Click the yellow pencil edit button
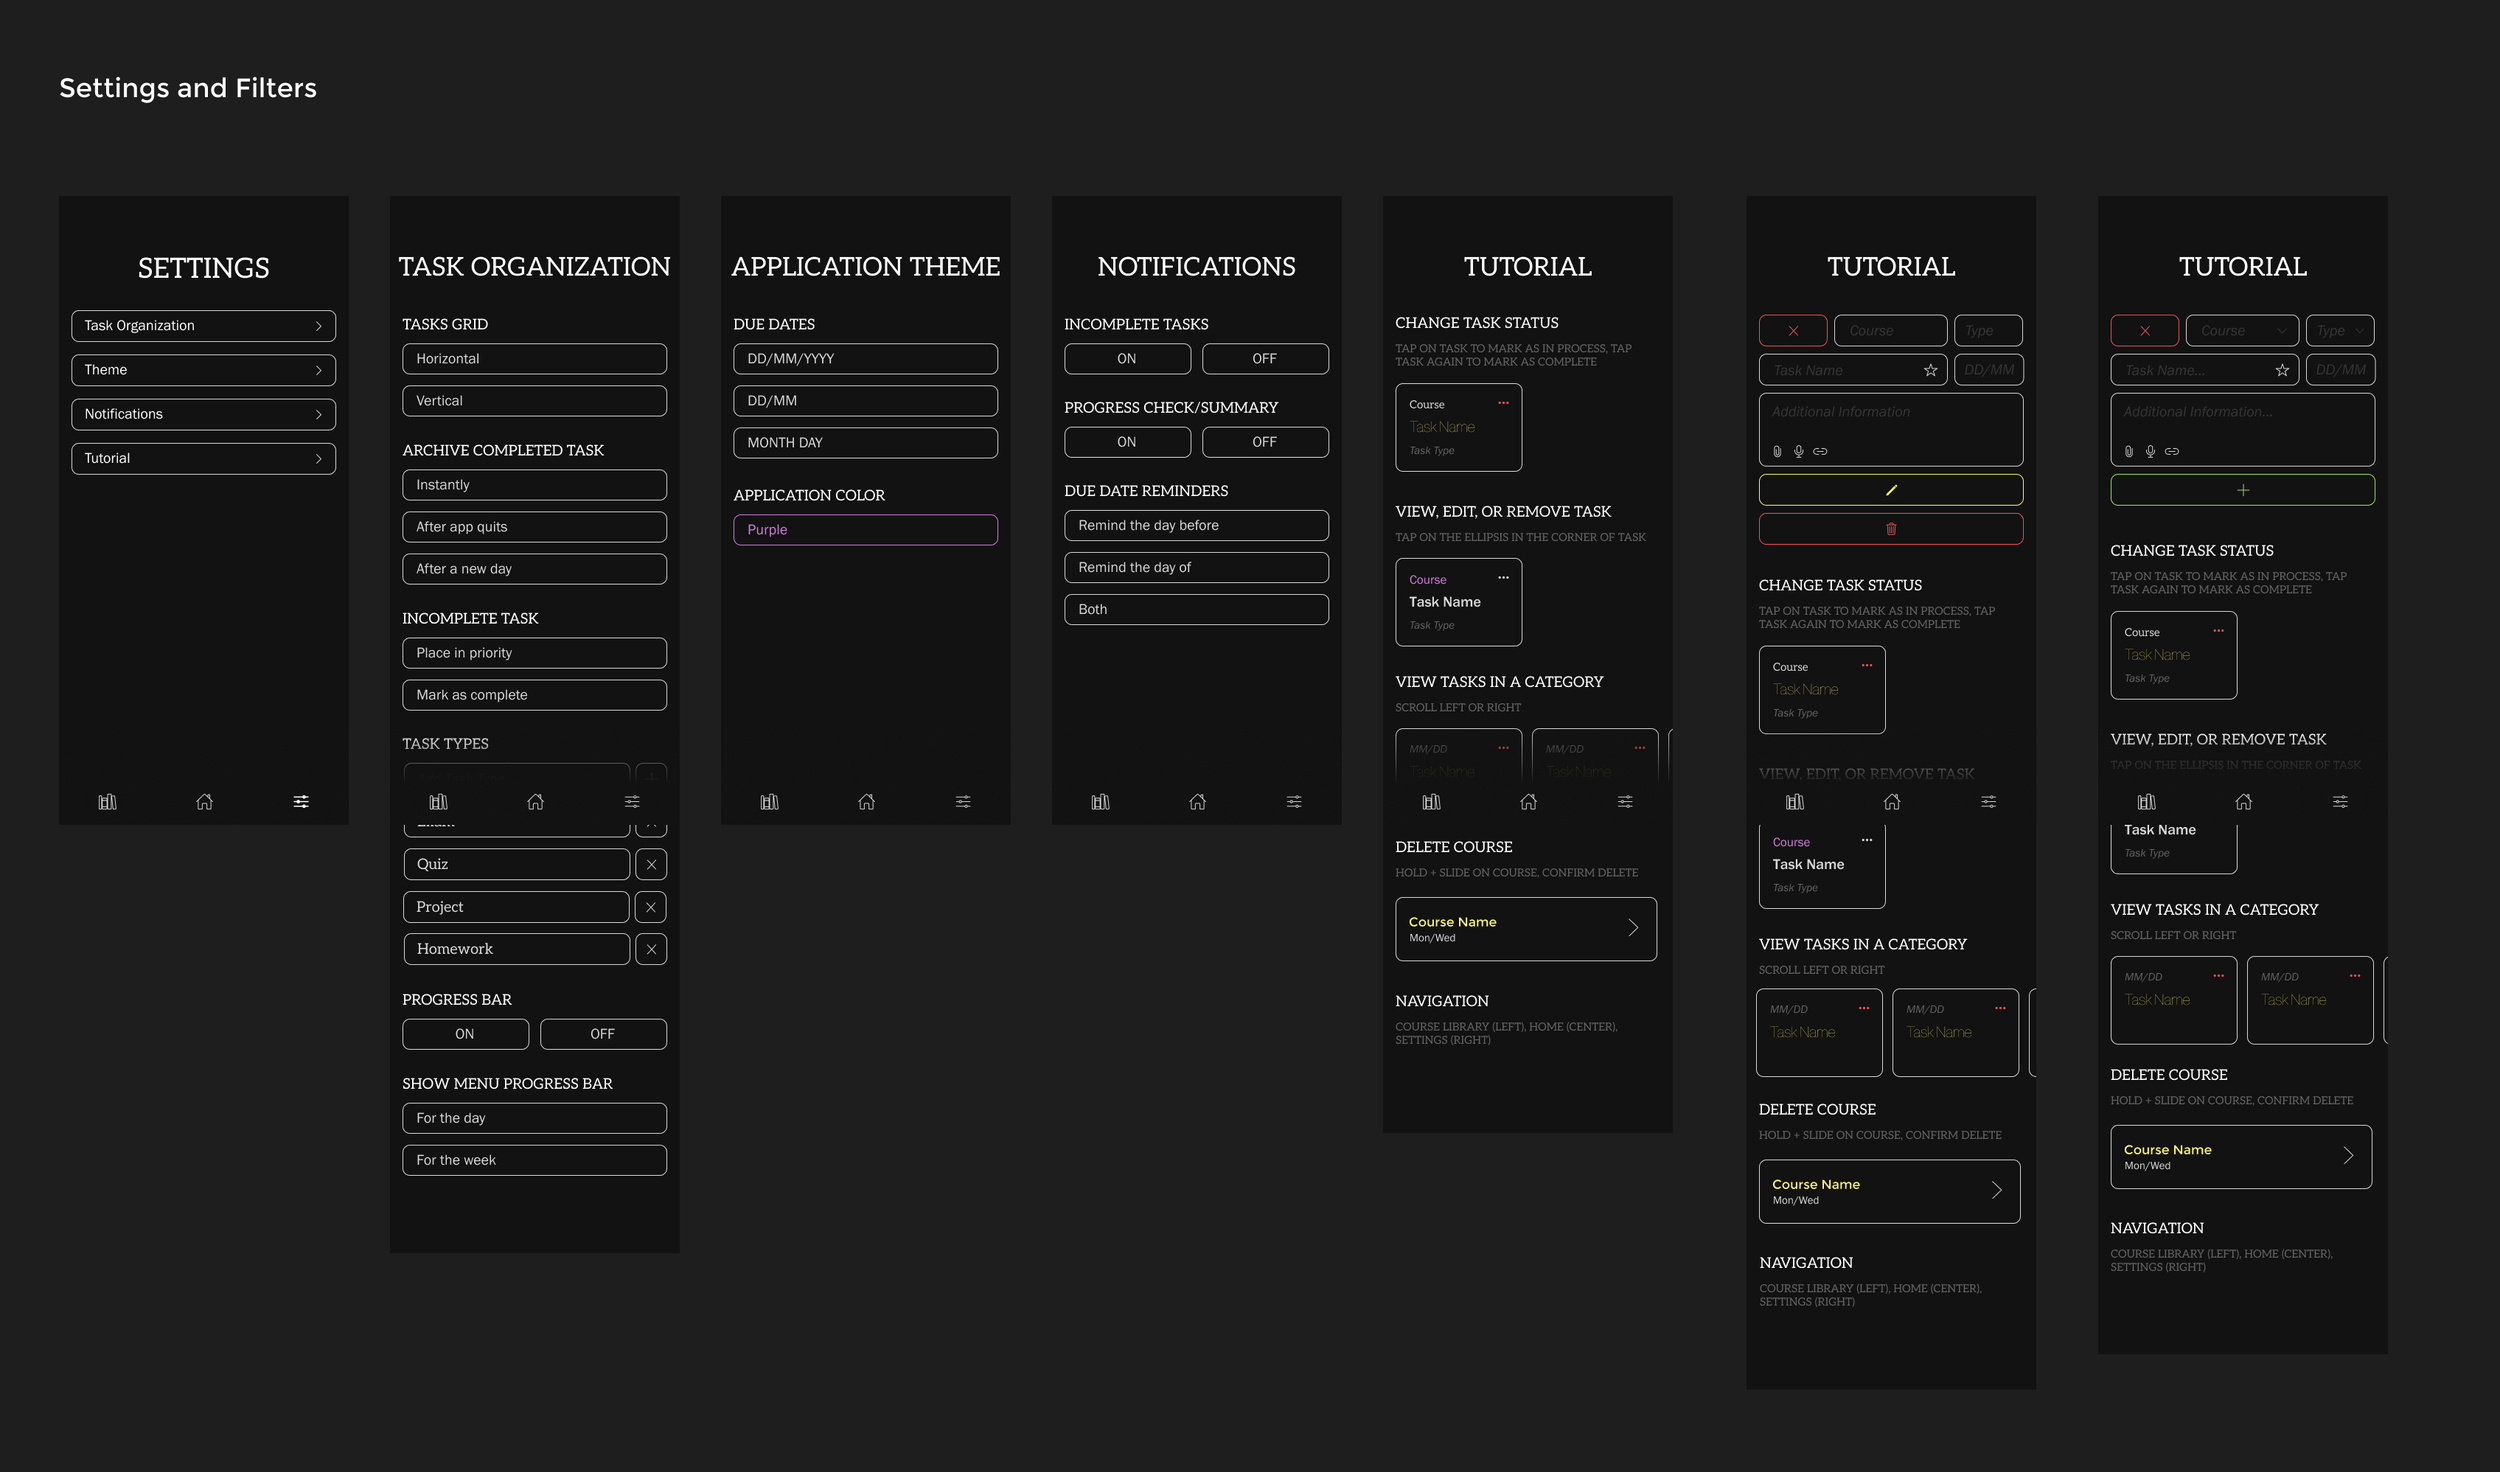The image size is (2500, 1472). [x=1890, y=490]
